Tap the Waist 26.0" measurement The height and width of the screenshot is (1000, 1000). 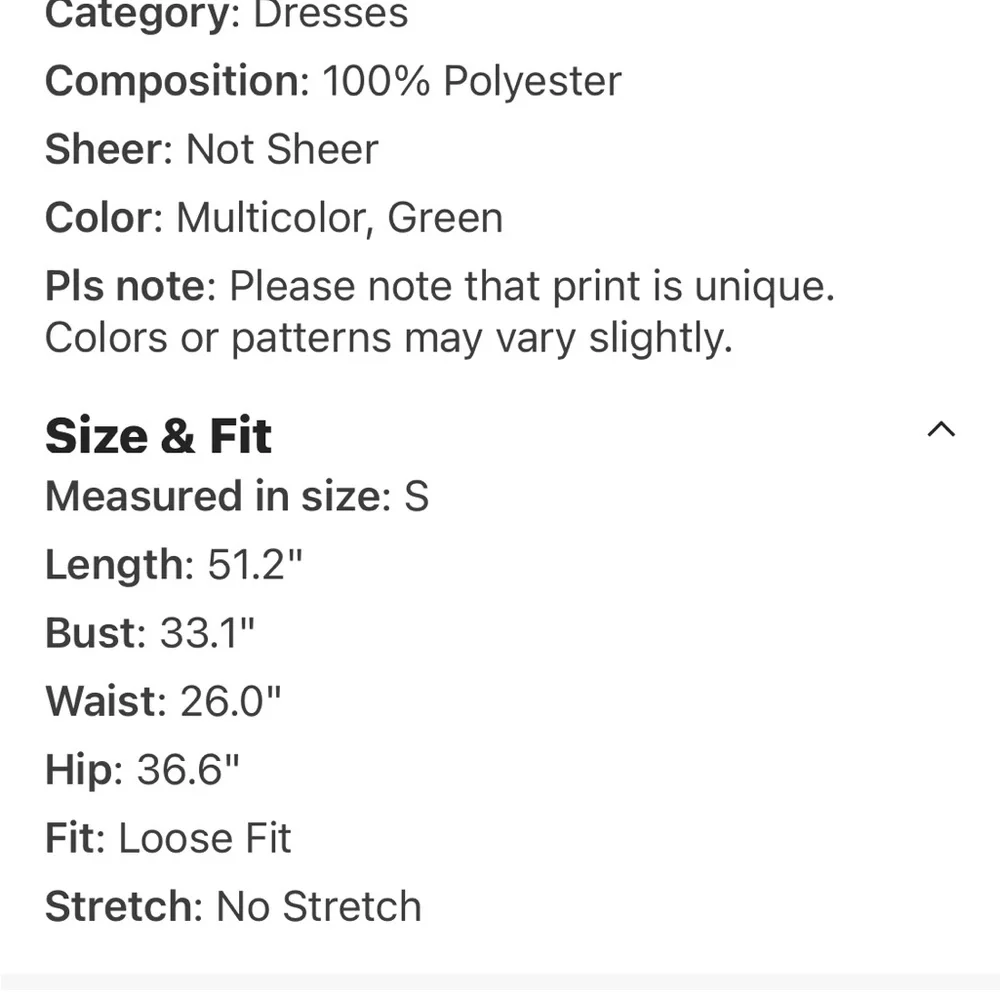coord(163,702)
